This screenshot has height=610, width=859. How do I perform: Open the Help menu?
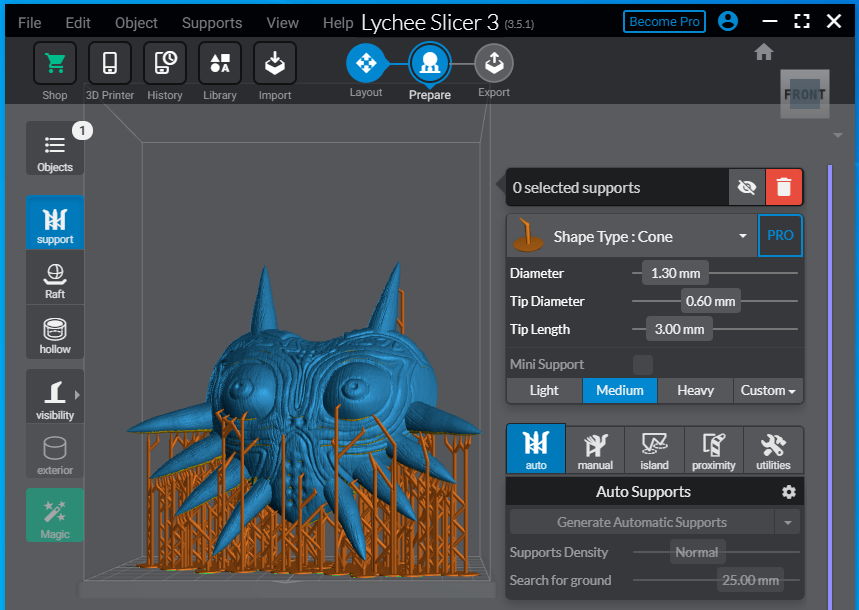[338, 22]
